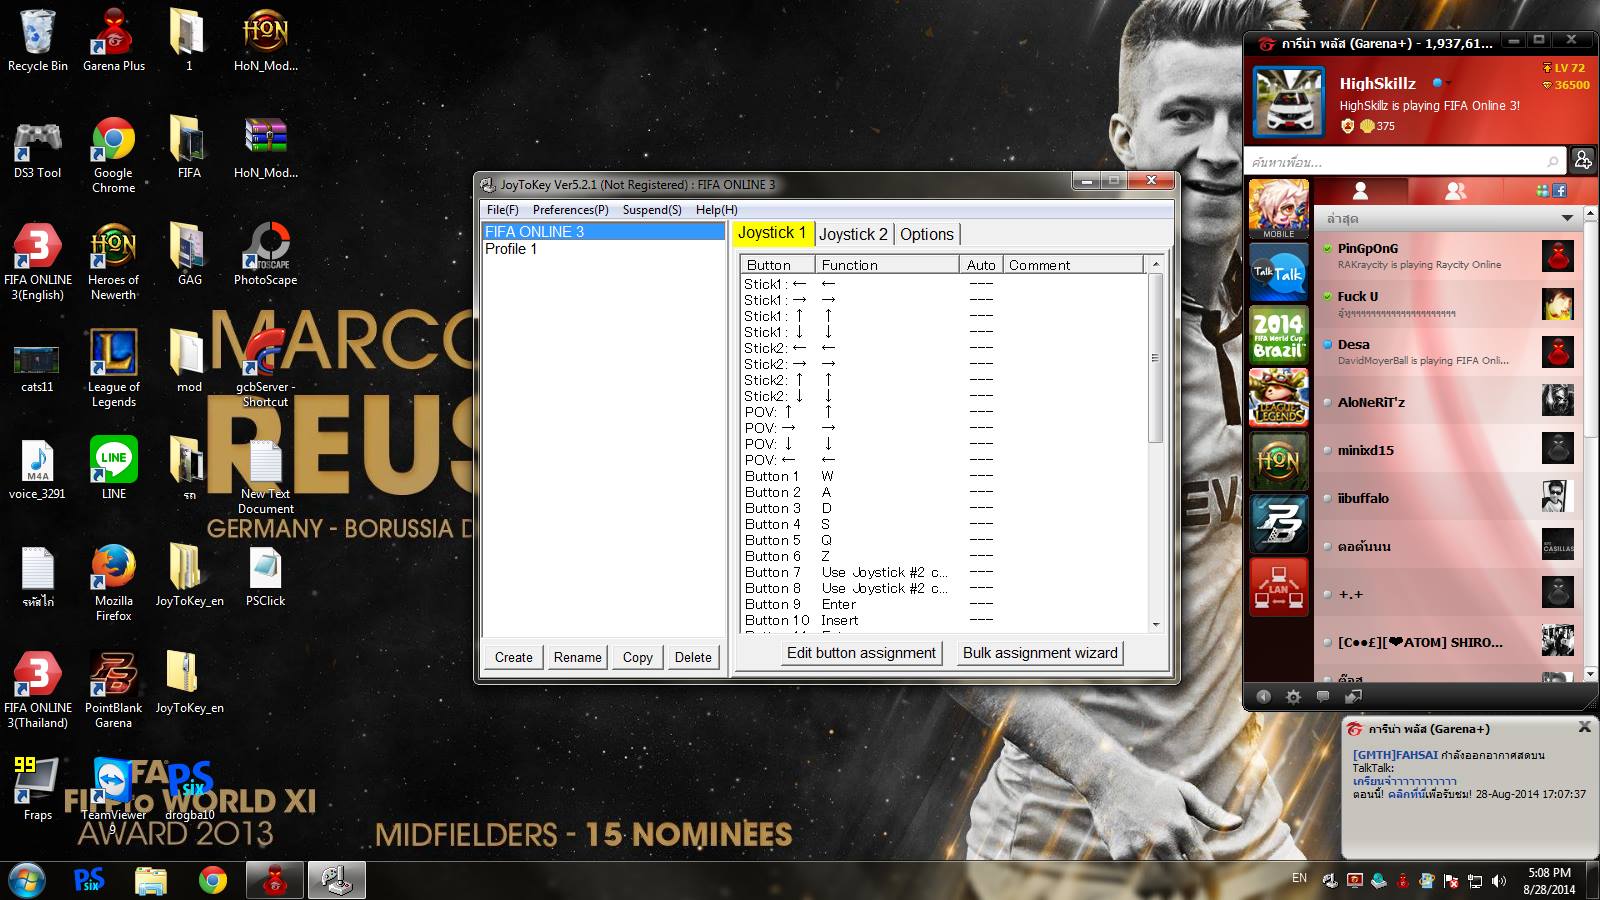
Task: Click the search magnifier in Garena friend search
Action: coord(1553,161)
